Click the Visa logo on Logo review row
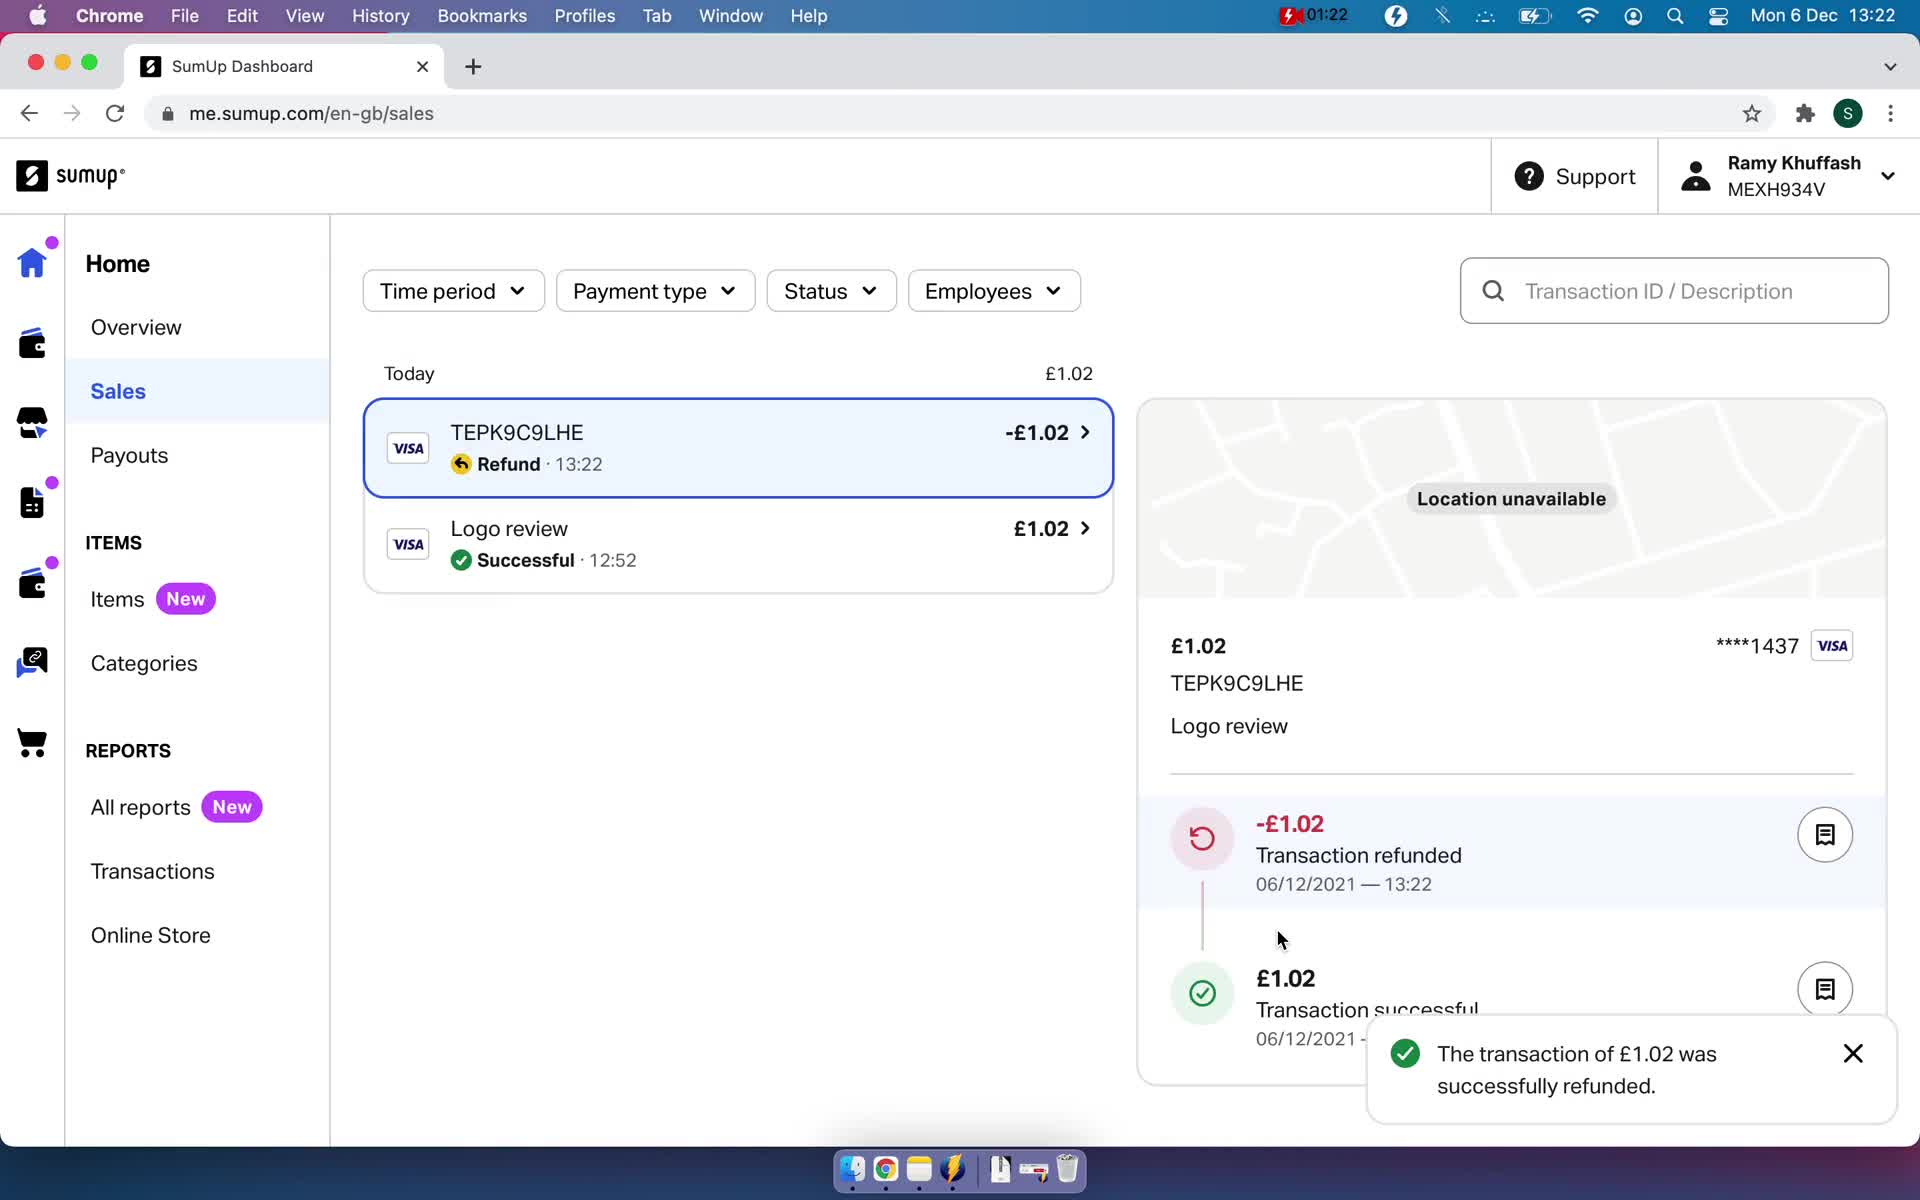The width and height of the screenshot is (1920, 1200). [x=408, y=544]
